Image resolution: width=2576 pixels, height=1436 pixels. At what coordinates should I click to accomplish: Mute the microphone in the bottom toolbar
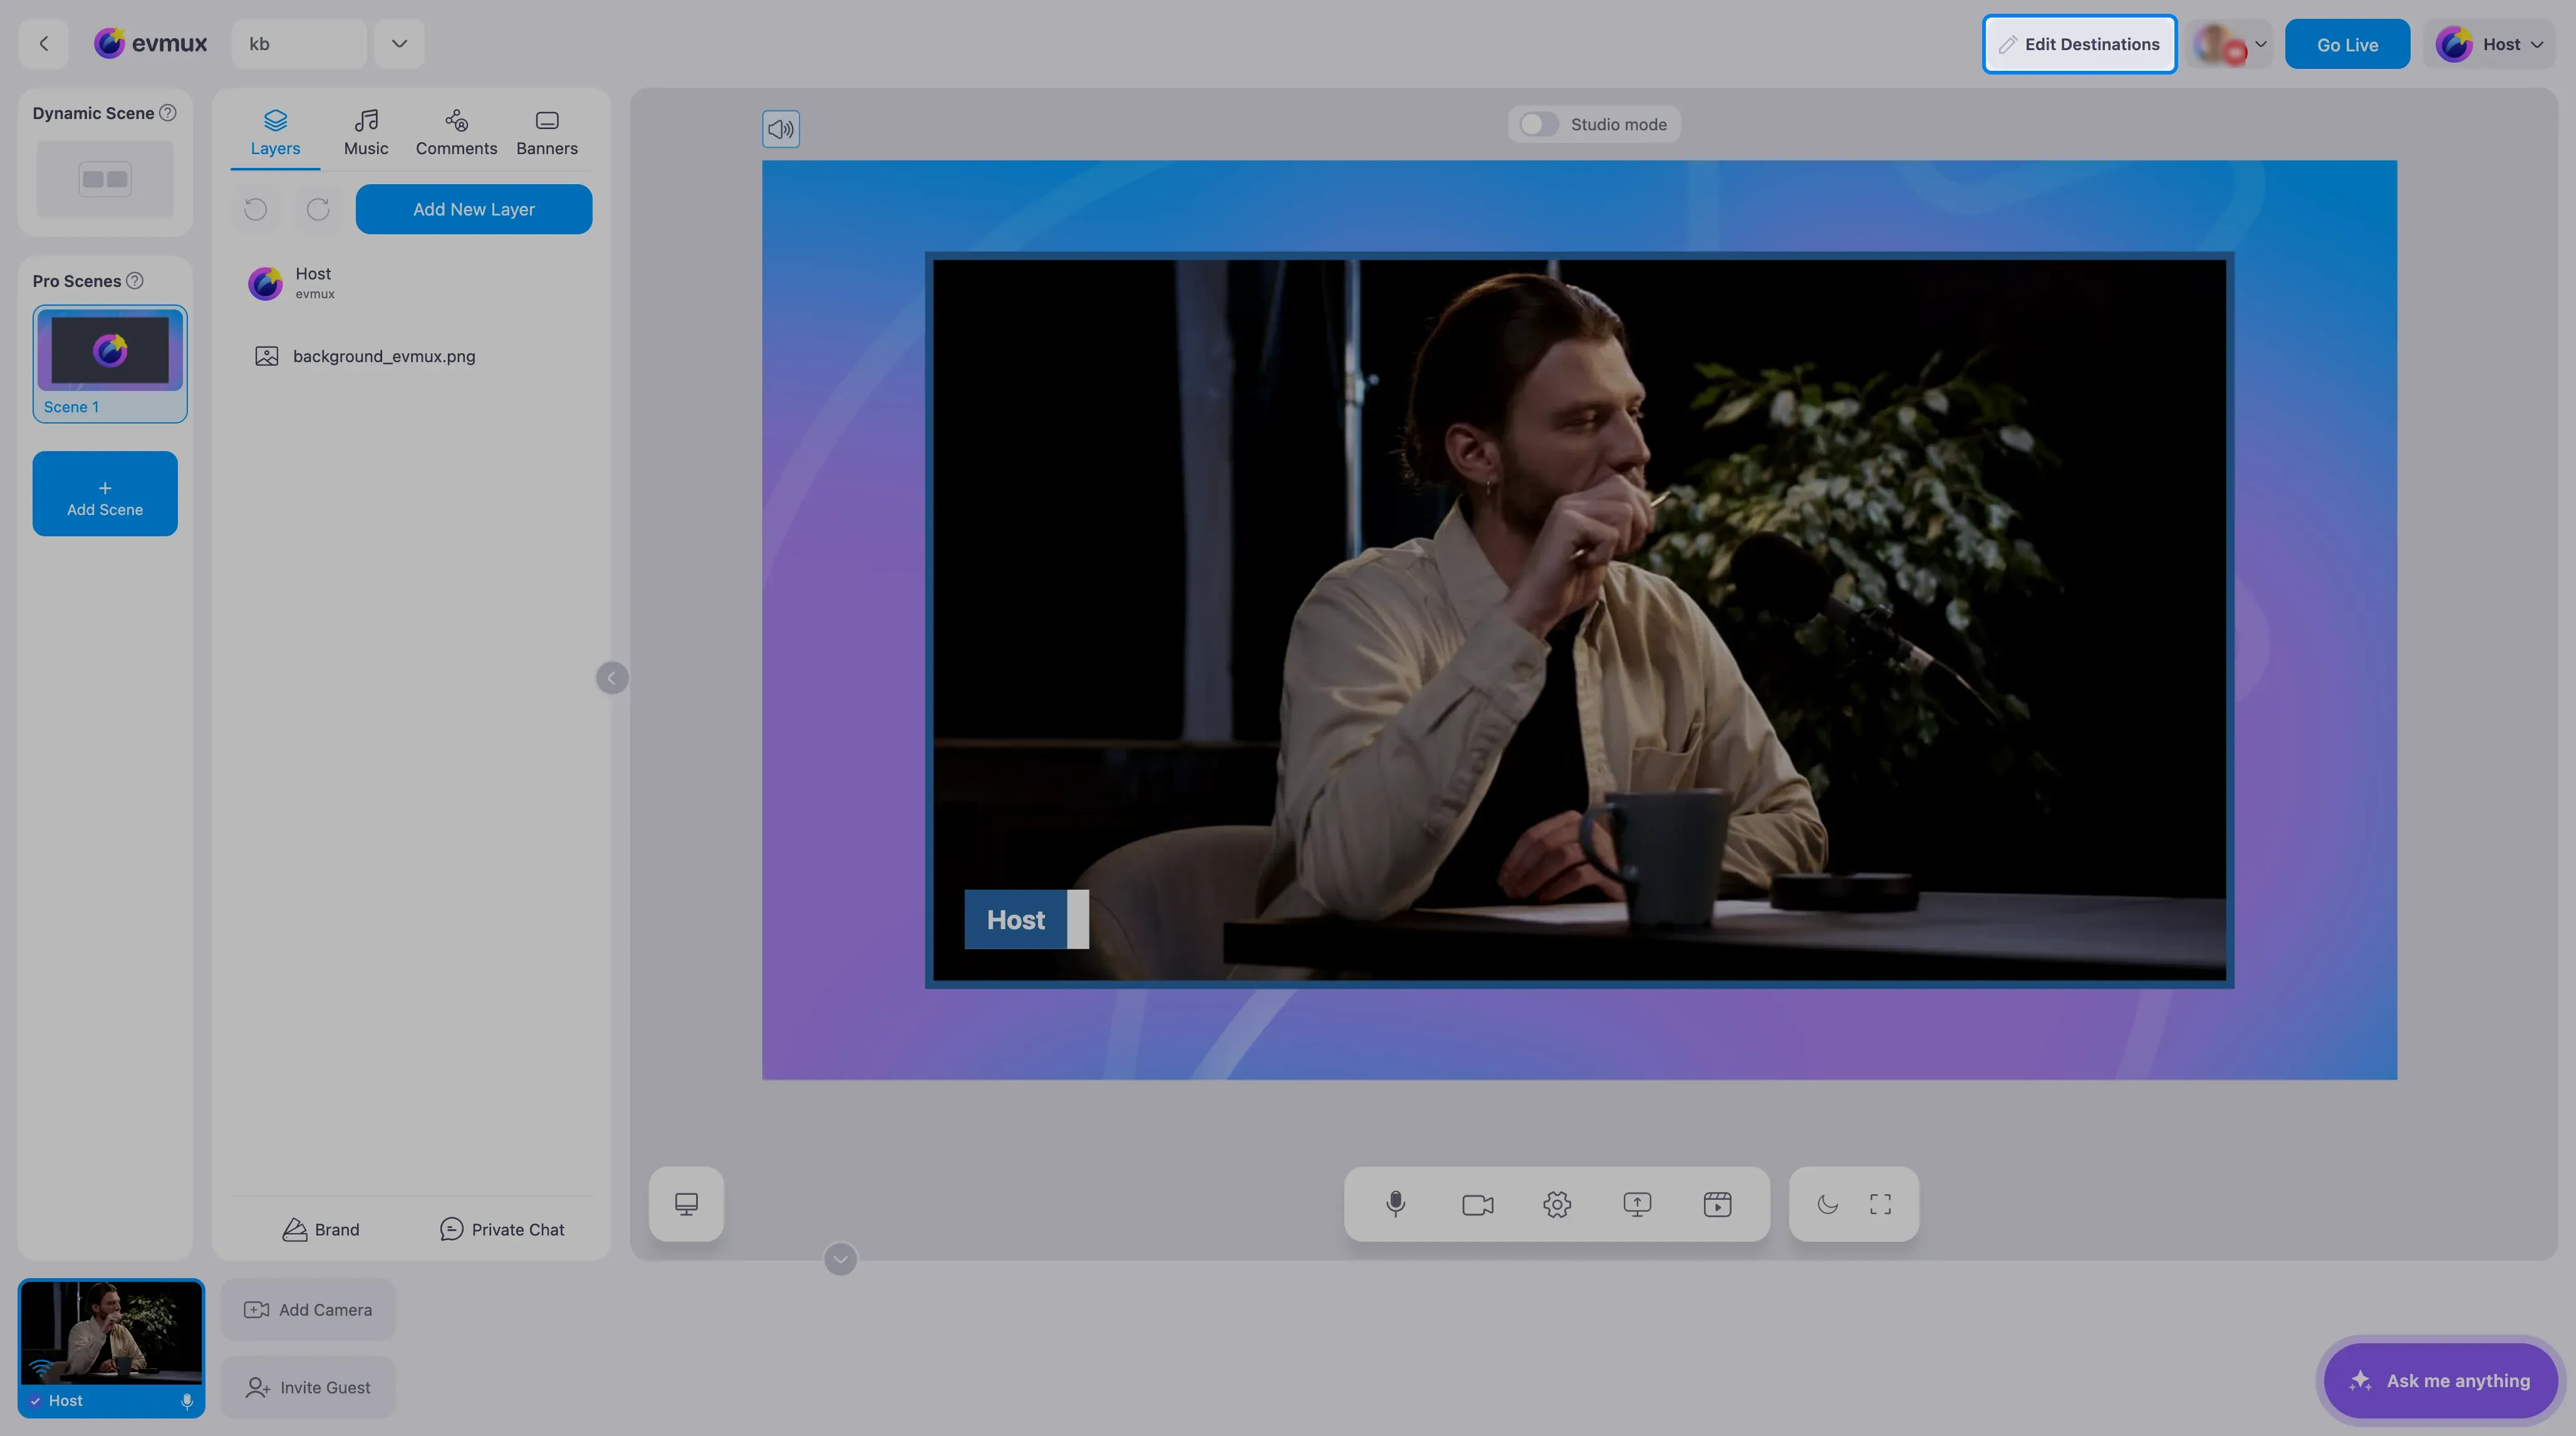click(1396, 1204)
